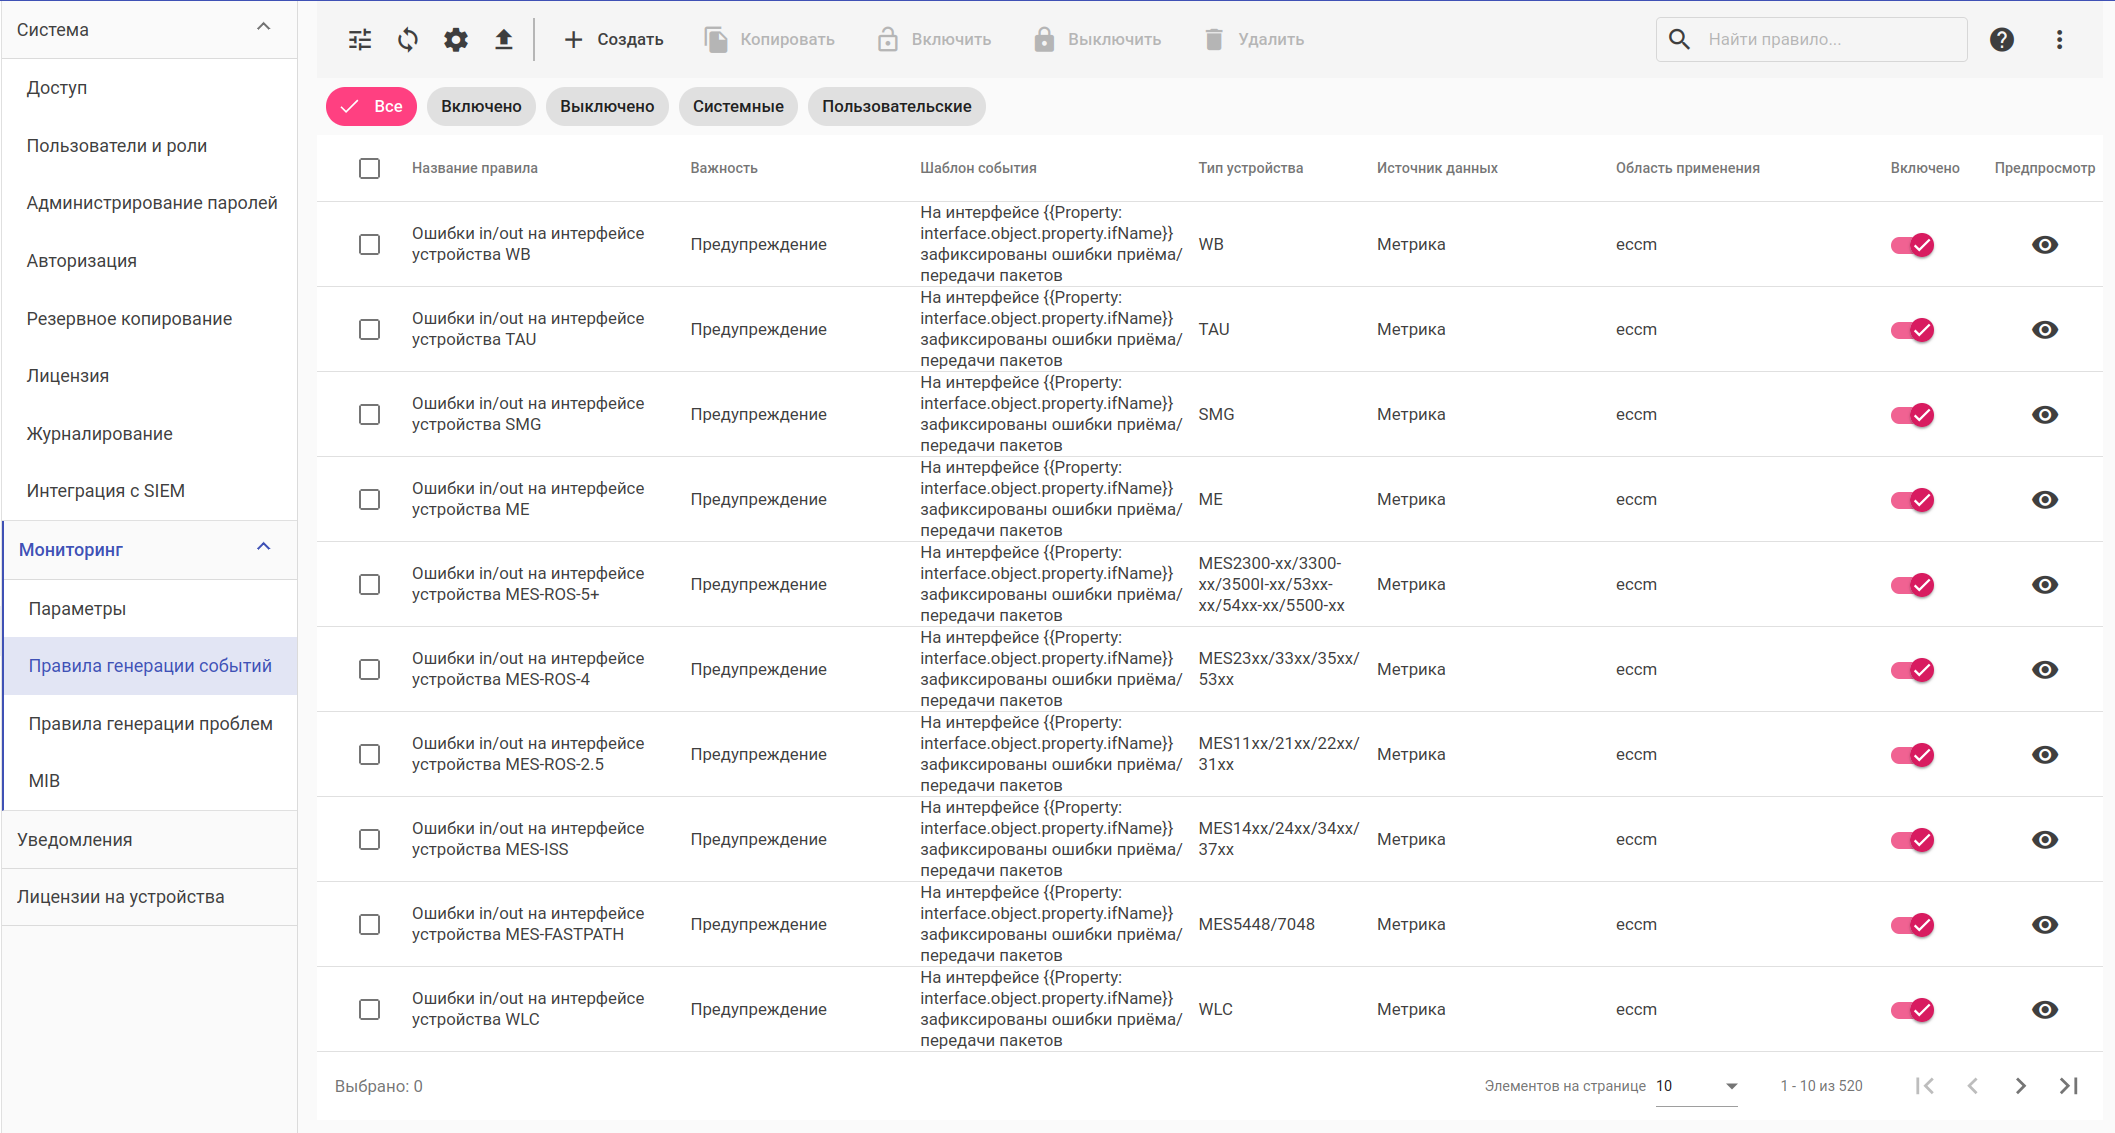This screenshot has height=1133, width=2115.
Task: Open Лицензии на устройства section
Action: (x=121, y=897)
